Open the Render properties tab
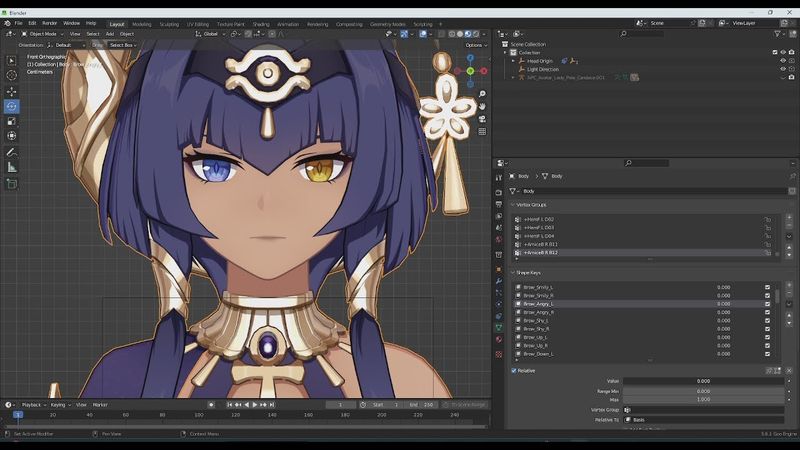Viewport: 800px width, 450px height. pos(498,192)
